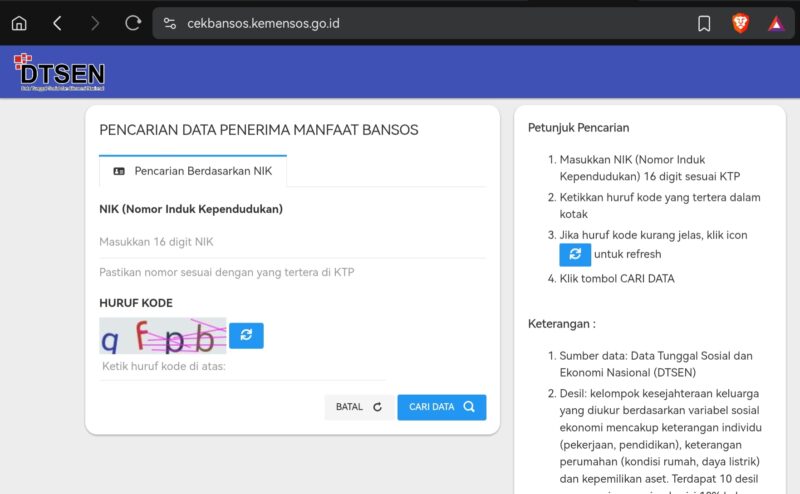Reload the cekbansos page
The height and width of the screenshot is (494, 800).
[133, 23]
